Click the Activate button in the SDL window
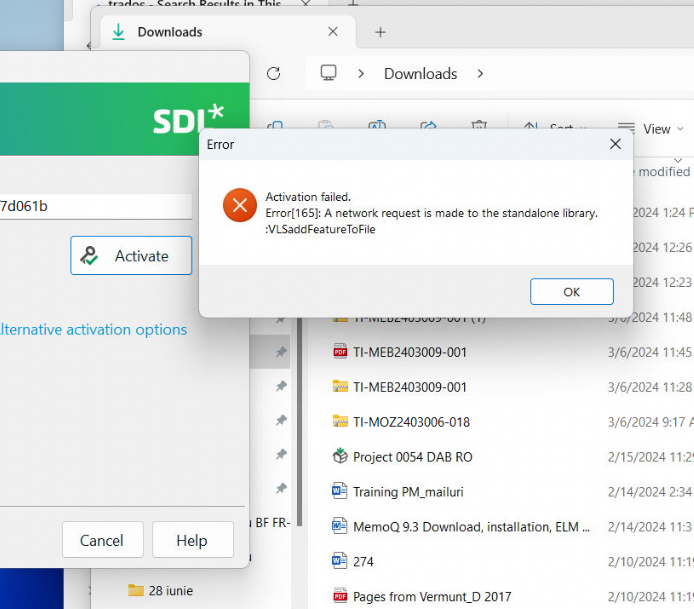The width and height of the screenshot is (694, 609). click(x=131, y=255)
